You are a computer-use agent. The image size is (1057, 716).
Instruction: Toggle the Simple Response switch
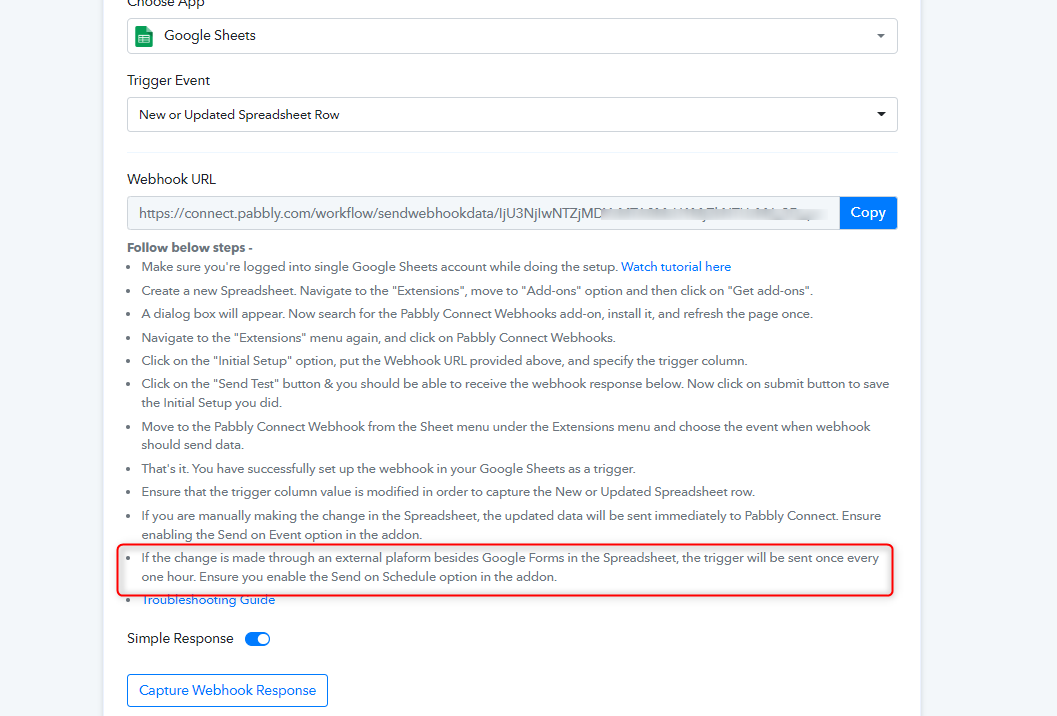tap(258, 639)
